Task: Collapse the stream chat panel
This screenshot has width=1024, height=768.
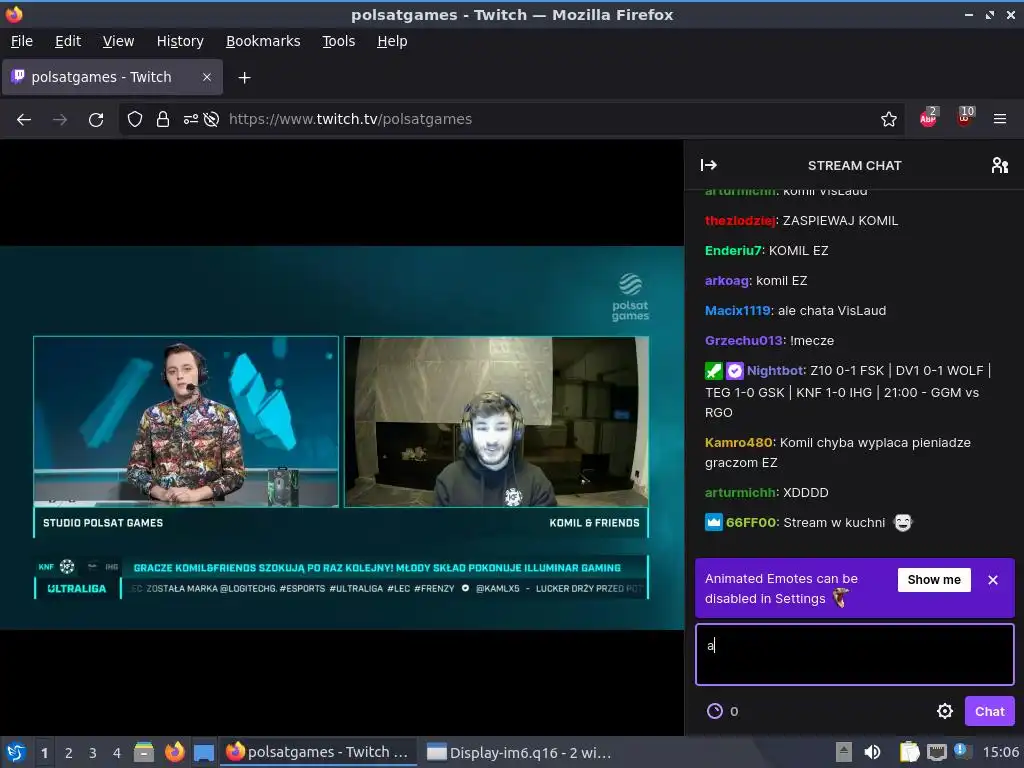Action: pyautogui.click(x=709, y=165)
